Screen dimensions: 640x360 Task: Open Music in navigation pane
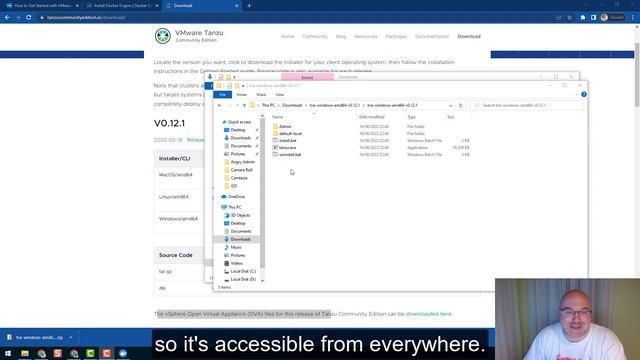coord(236,247)
